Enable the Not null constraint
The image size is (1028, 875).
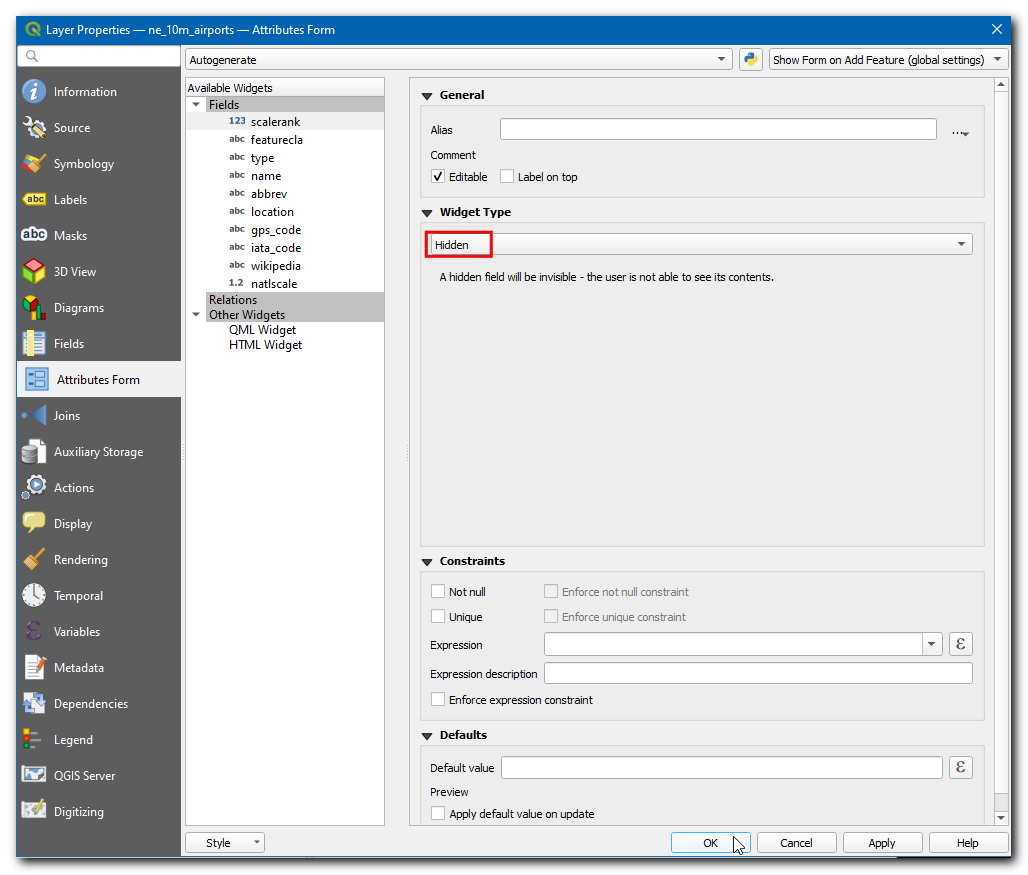click(438, 592)
